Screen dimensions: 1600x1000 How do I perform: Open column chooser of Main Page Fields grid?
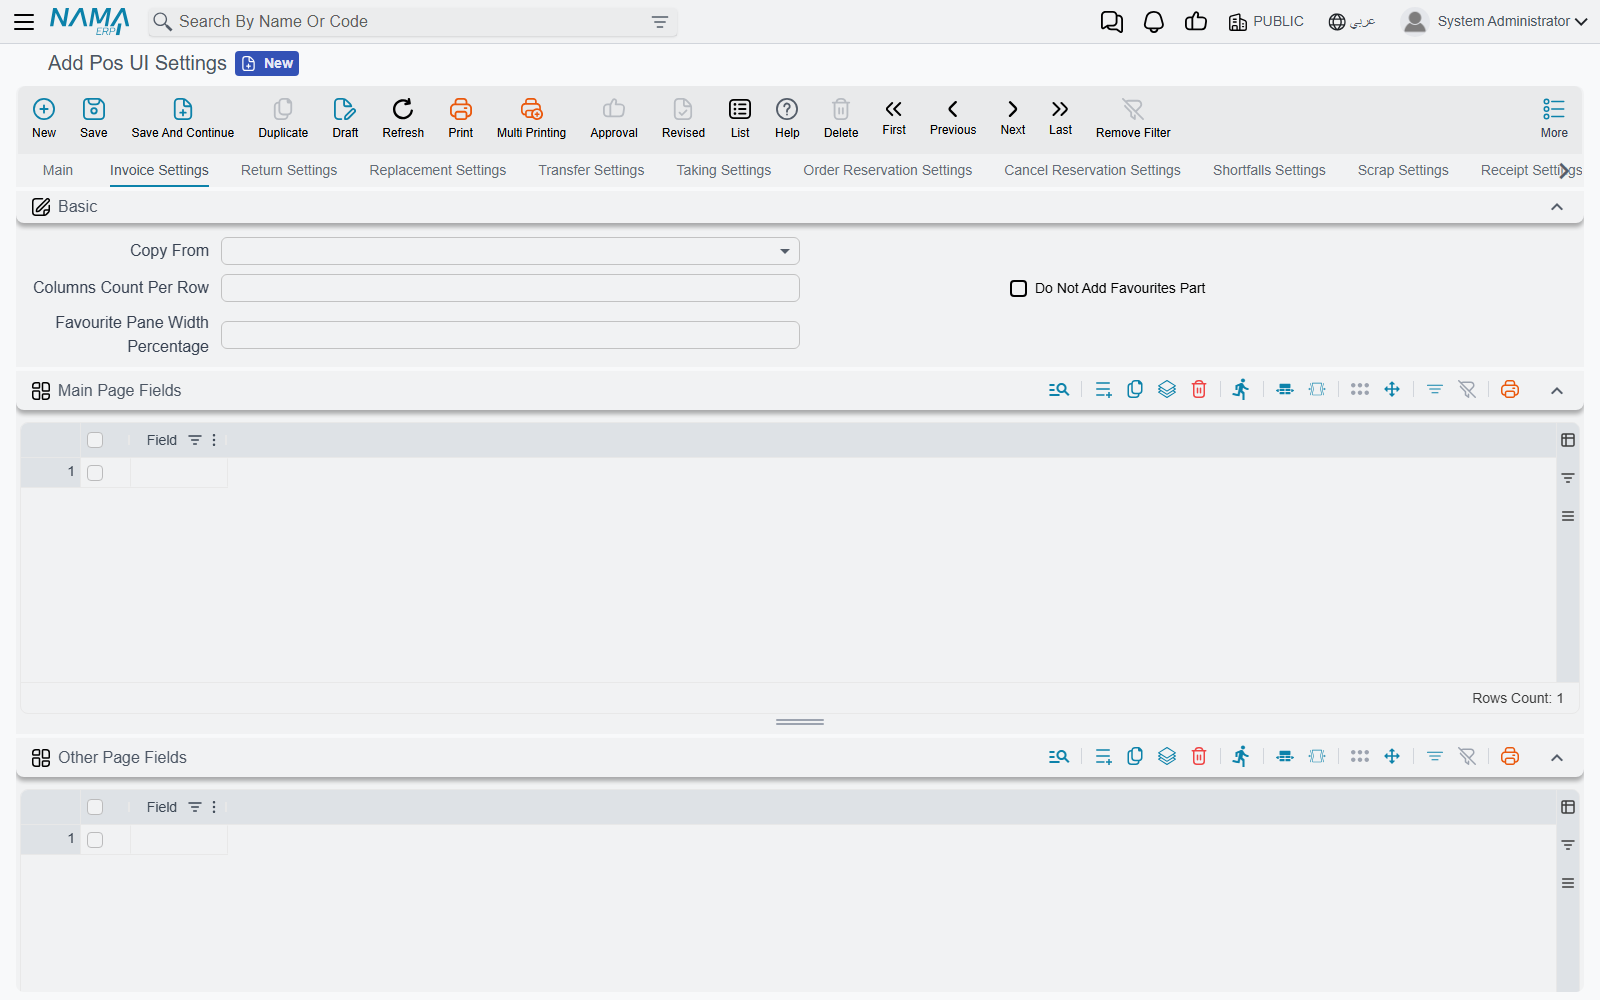coord(1568,440)
